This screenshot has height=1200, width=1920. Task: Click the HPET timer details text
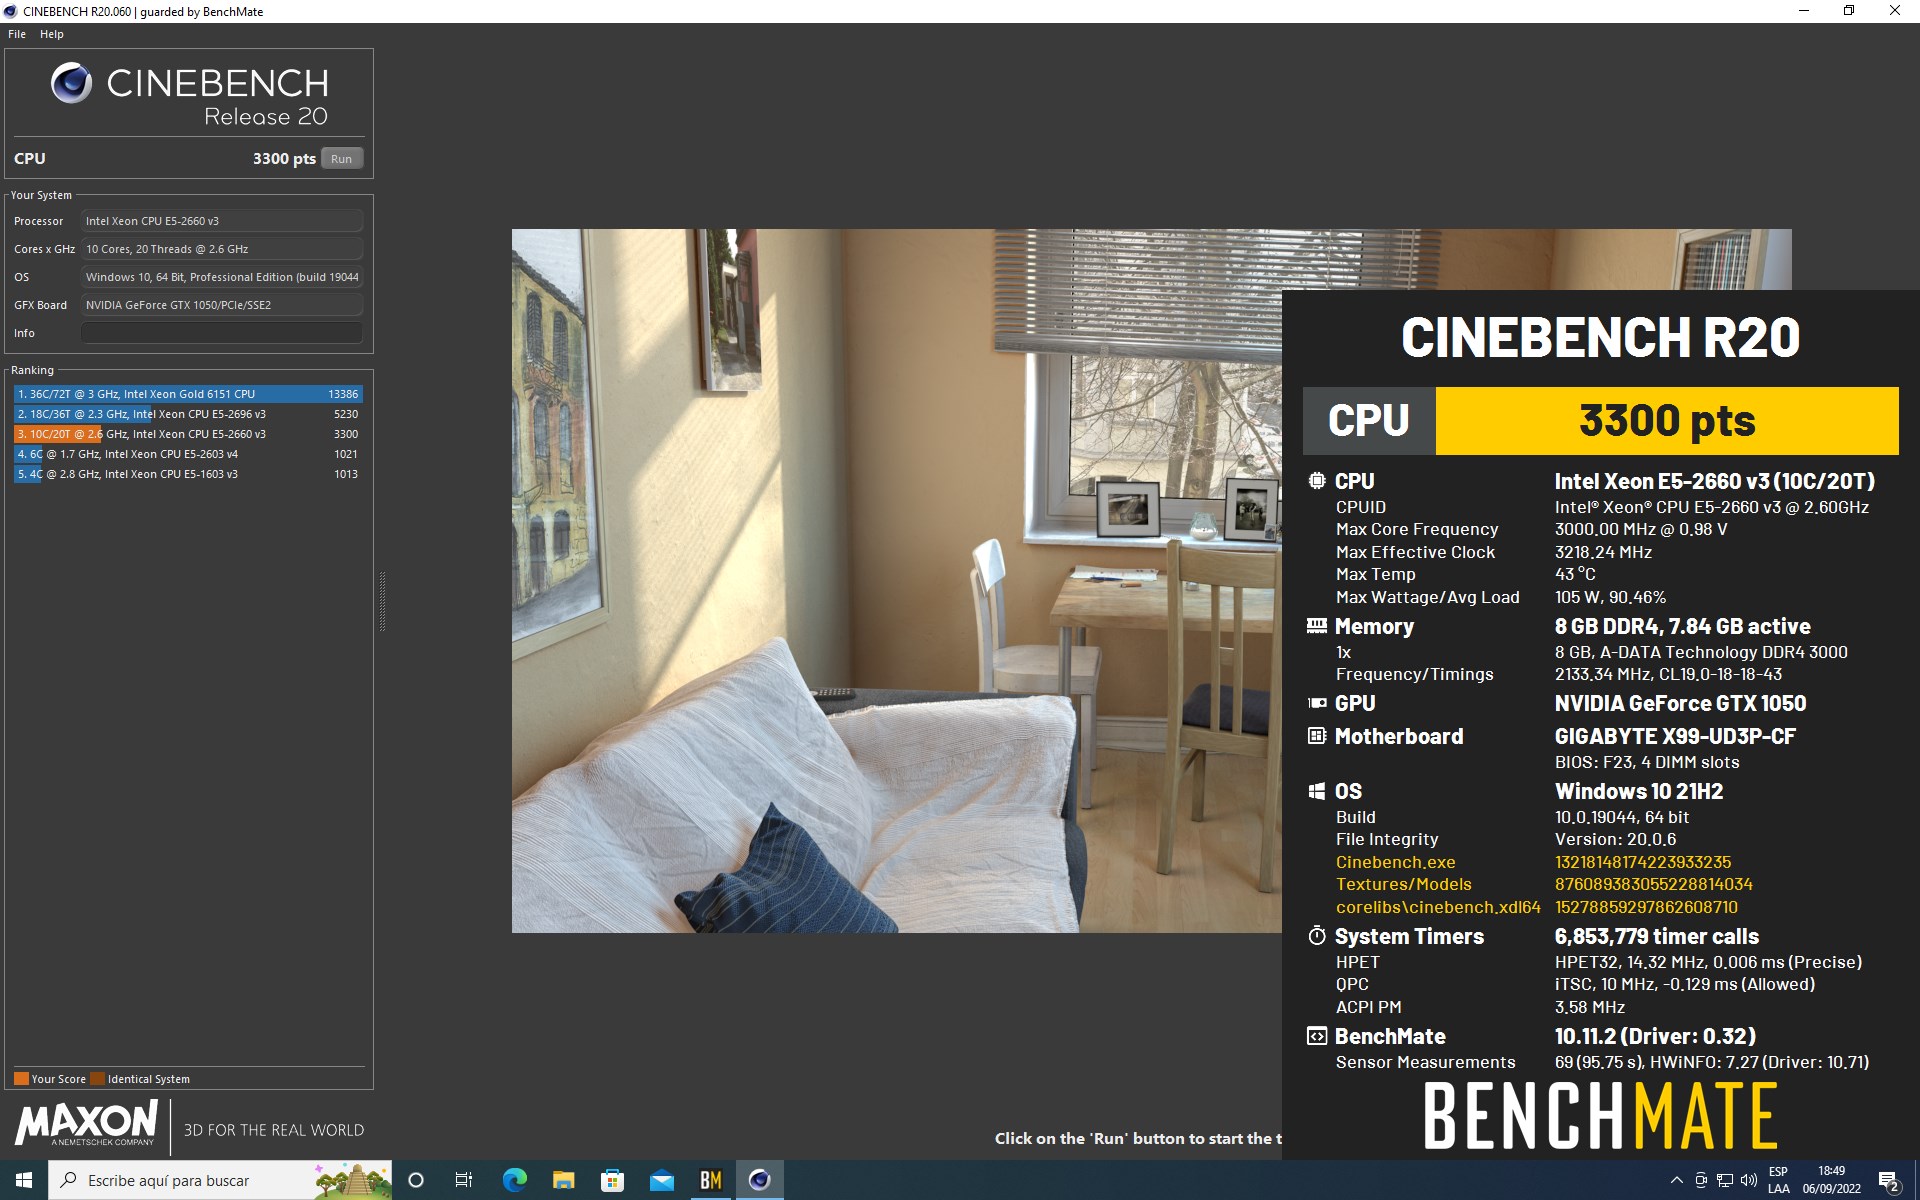point(1708,962)
